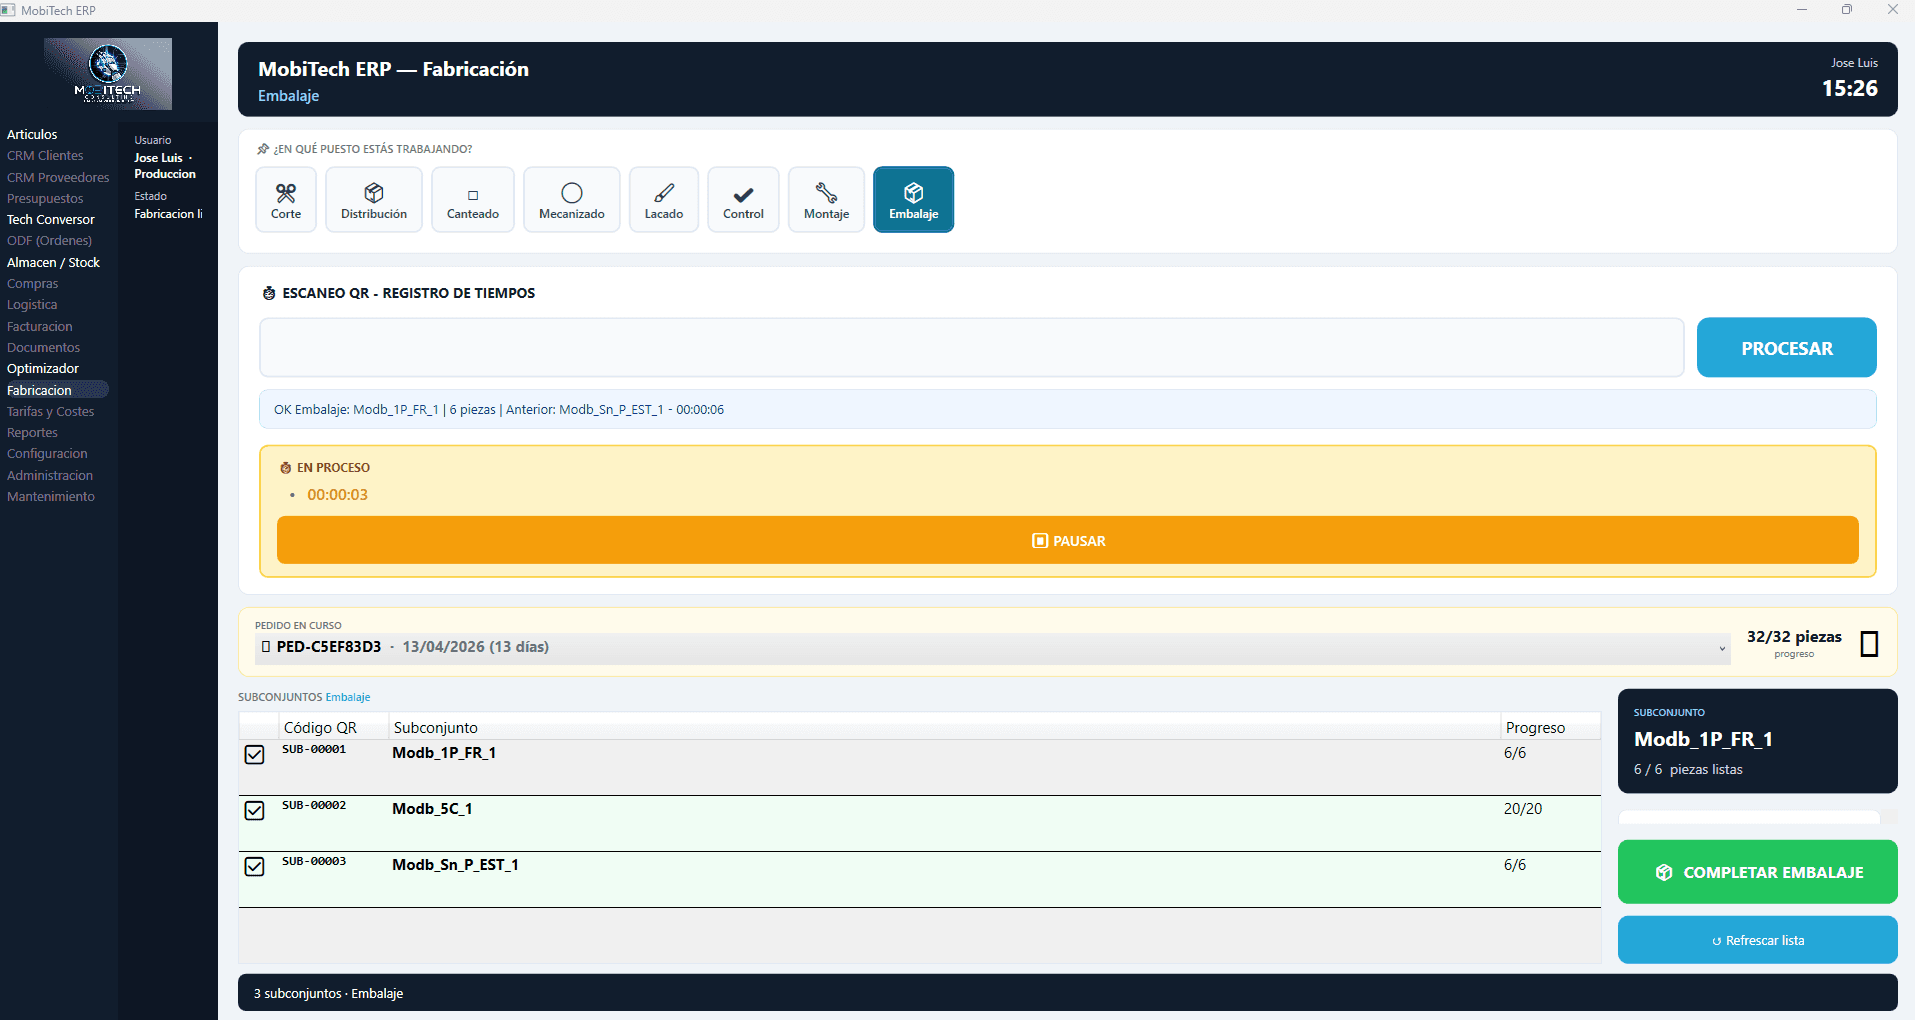This screenshot has height=1020, width=1915.
Task: Uncheck the SUB-00002 Modb_5C_1 row
Action: (x=255, y=811)
